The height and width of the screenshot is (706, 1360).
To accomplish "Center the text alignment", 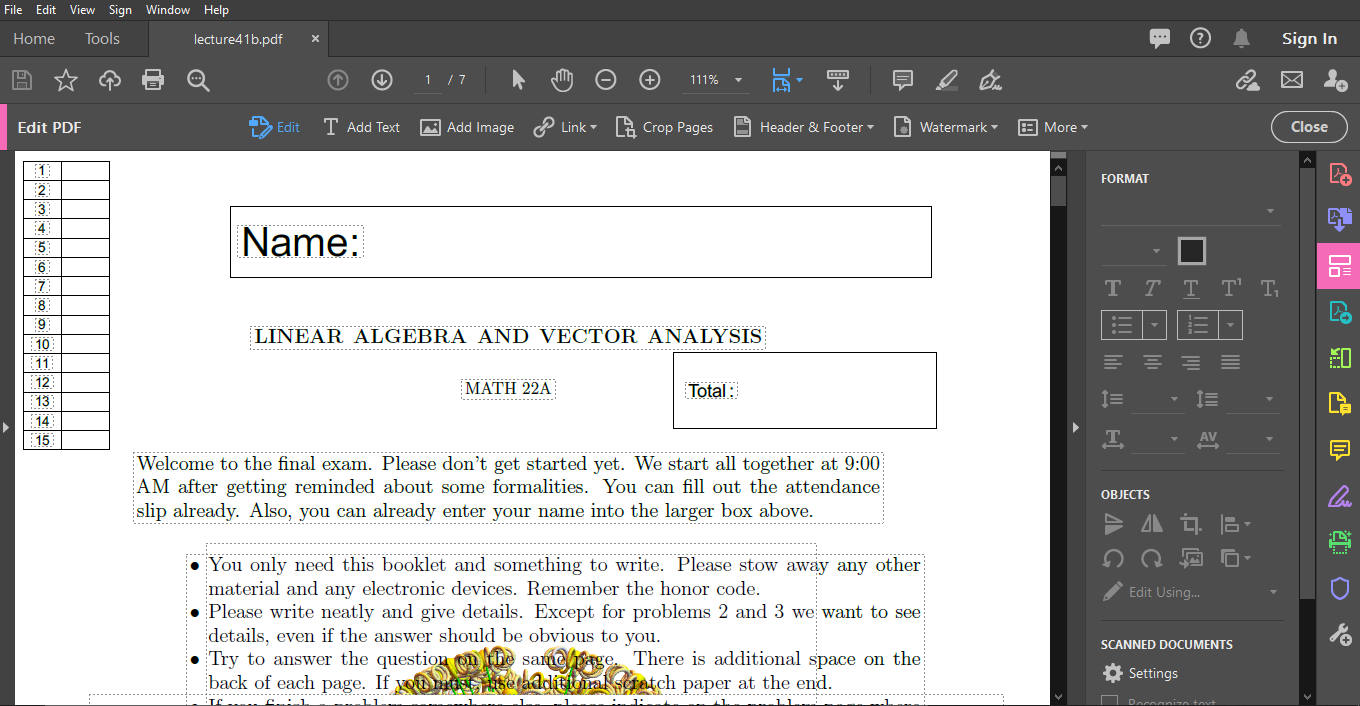I will point(1152,362).
